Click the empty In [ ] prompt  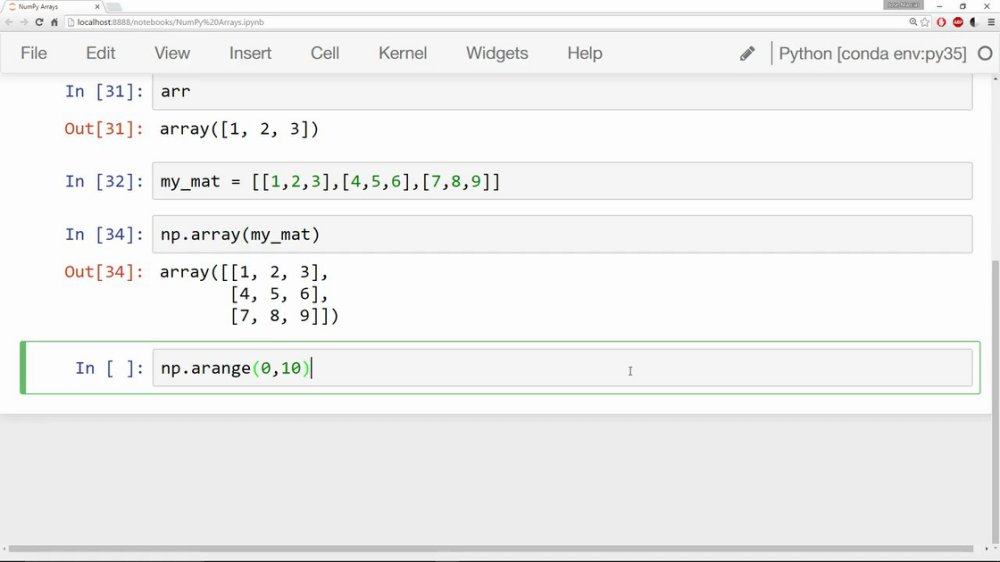(109, 368)
